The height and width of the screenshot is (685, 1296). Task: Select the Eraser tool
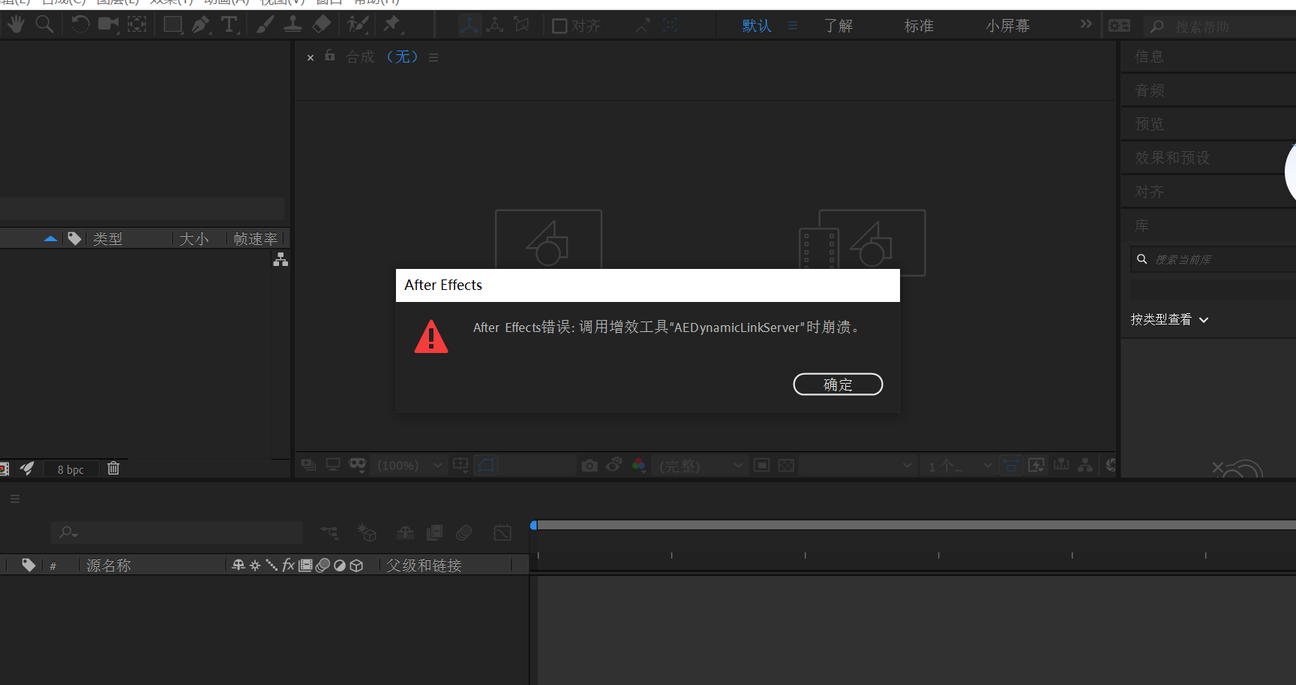(x=321, y=24)
